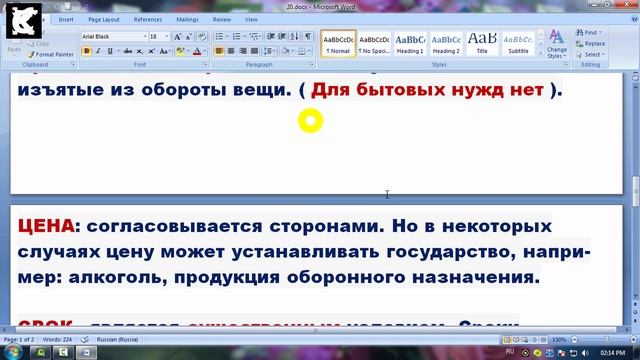The image size is (640, 360).
Task: Toggle Strikethrough formatting
Action: tap(128, 51)
